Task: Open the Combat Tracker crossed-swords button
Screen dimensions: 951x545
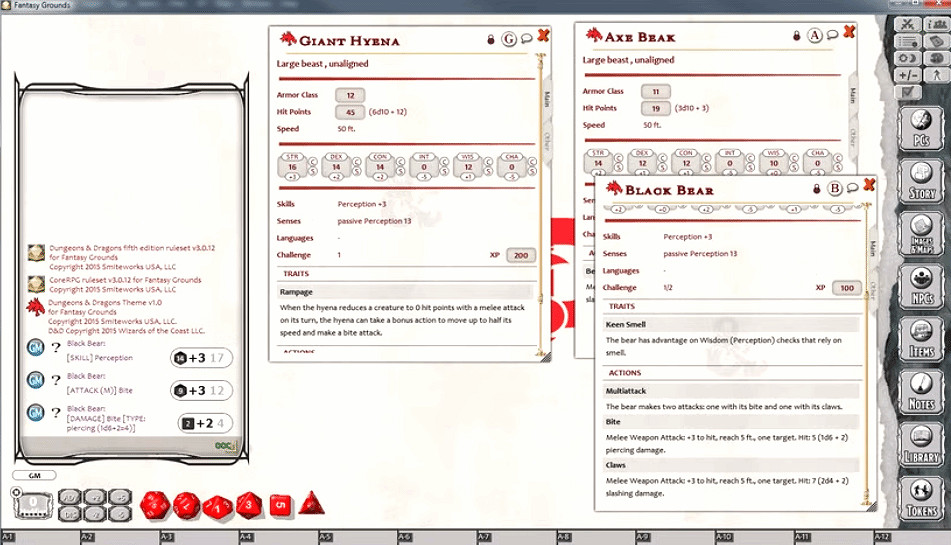Action: click(908, 25)
